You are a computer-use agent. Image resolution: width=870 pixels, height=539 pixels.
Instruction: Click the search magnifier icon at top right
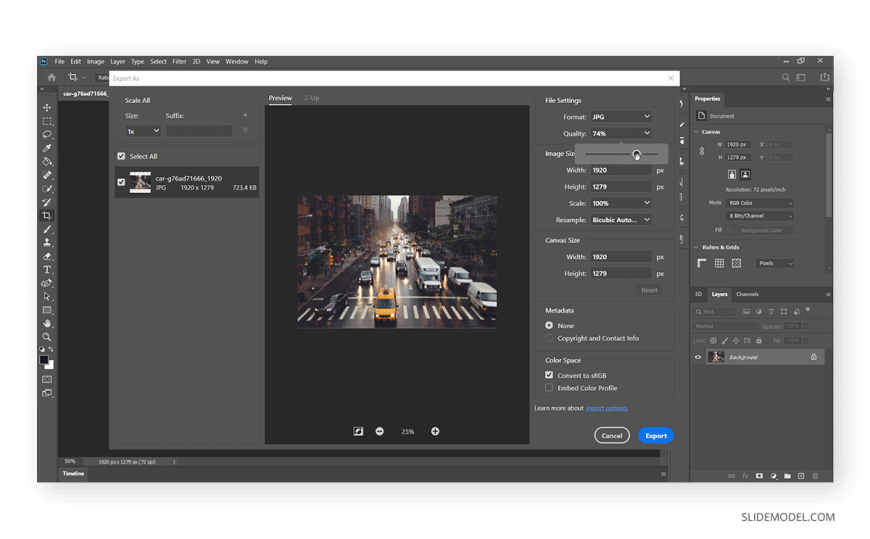[x=786, y=78]
